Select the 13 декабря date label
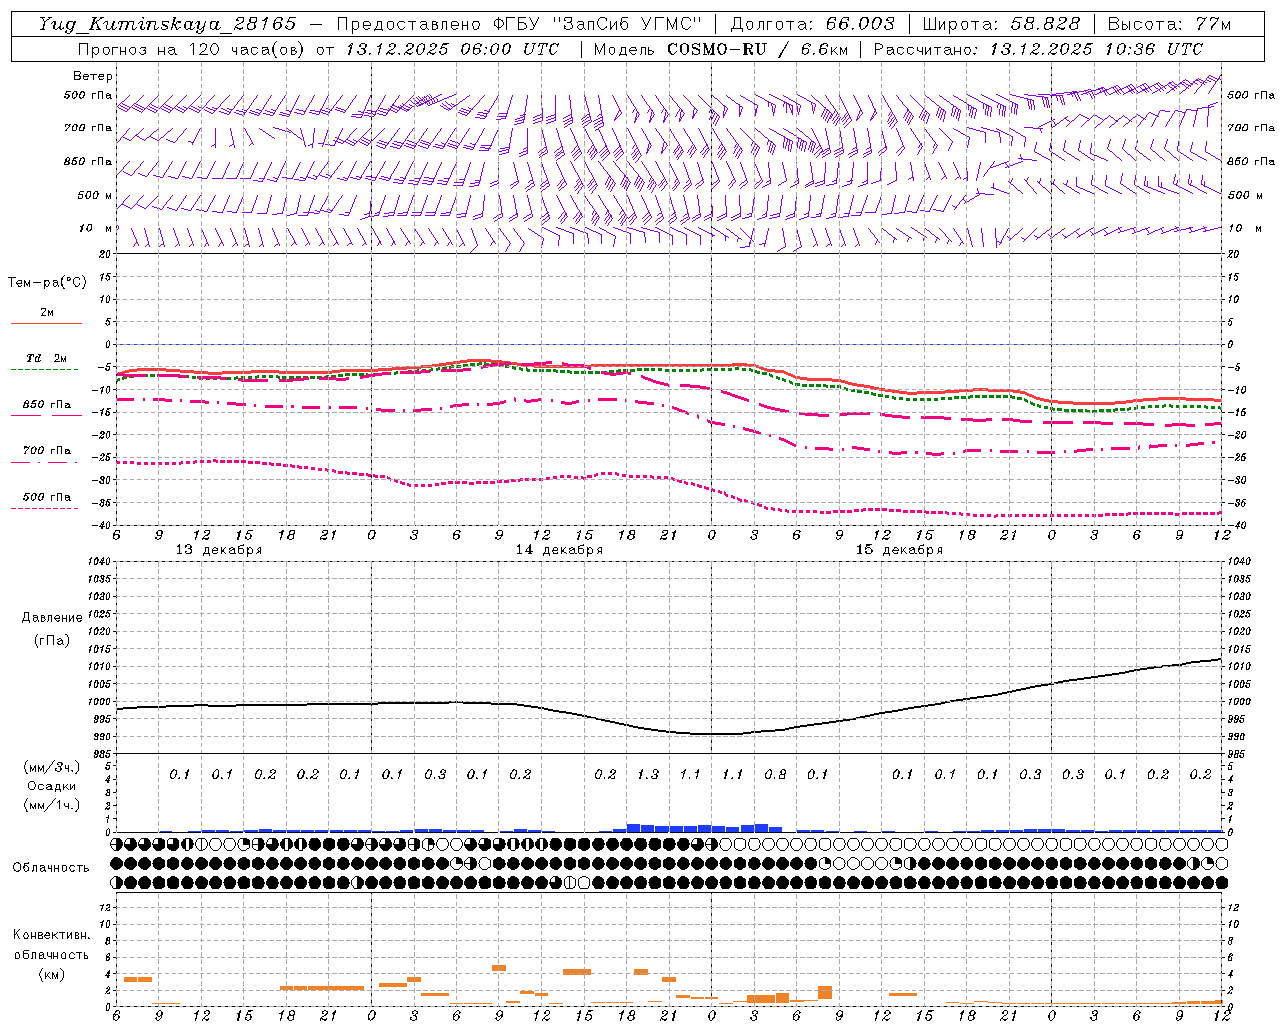The width and height of the screenshot is (1280, 1024). pyautogui.click(x=219, y=550)
